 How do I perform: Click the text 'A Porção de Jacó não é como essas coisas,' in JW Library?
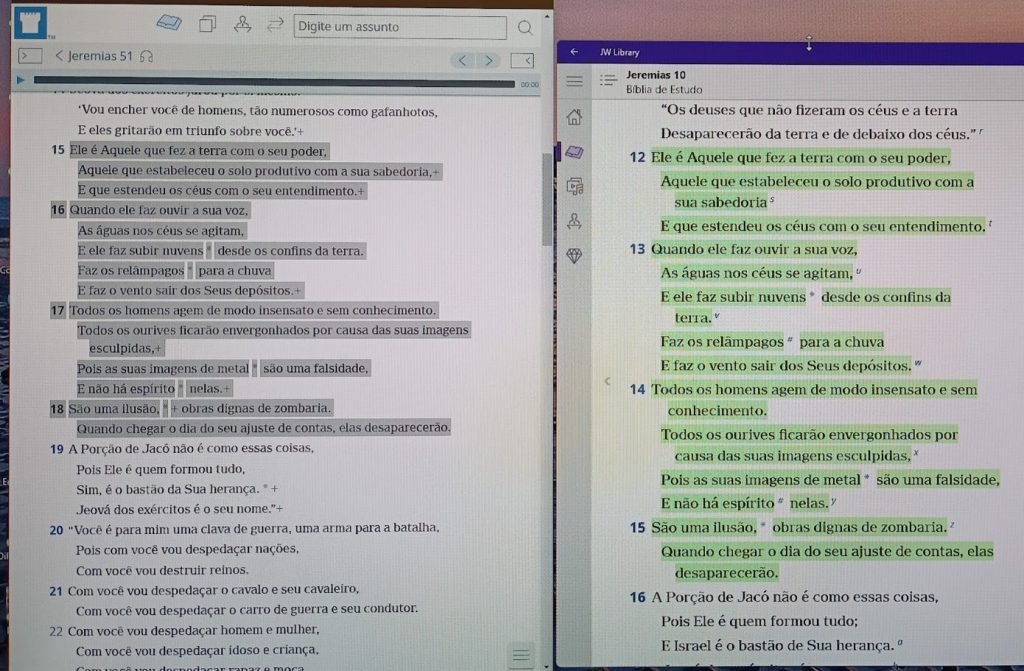point(795,597)
